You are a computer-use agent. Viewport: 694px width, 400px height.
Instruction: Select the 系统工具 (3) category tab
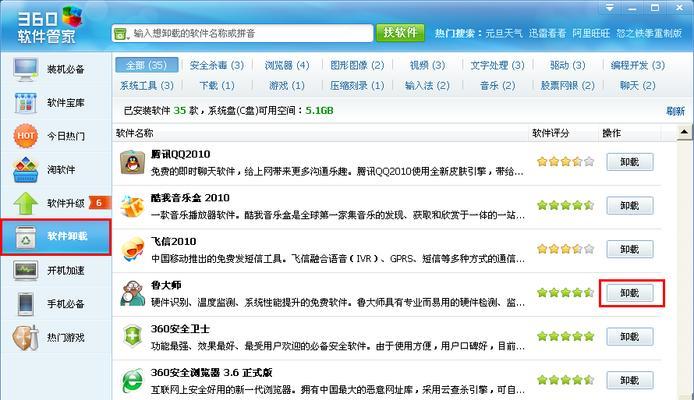(147, 85)
